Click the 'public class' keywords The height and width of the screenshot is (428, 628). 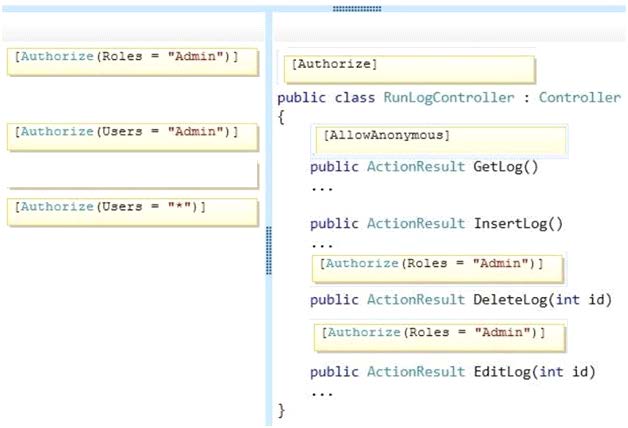[x=326, y=97]
